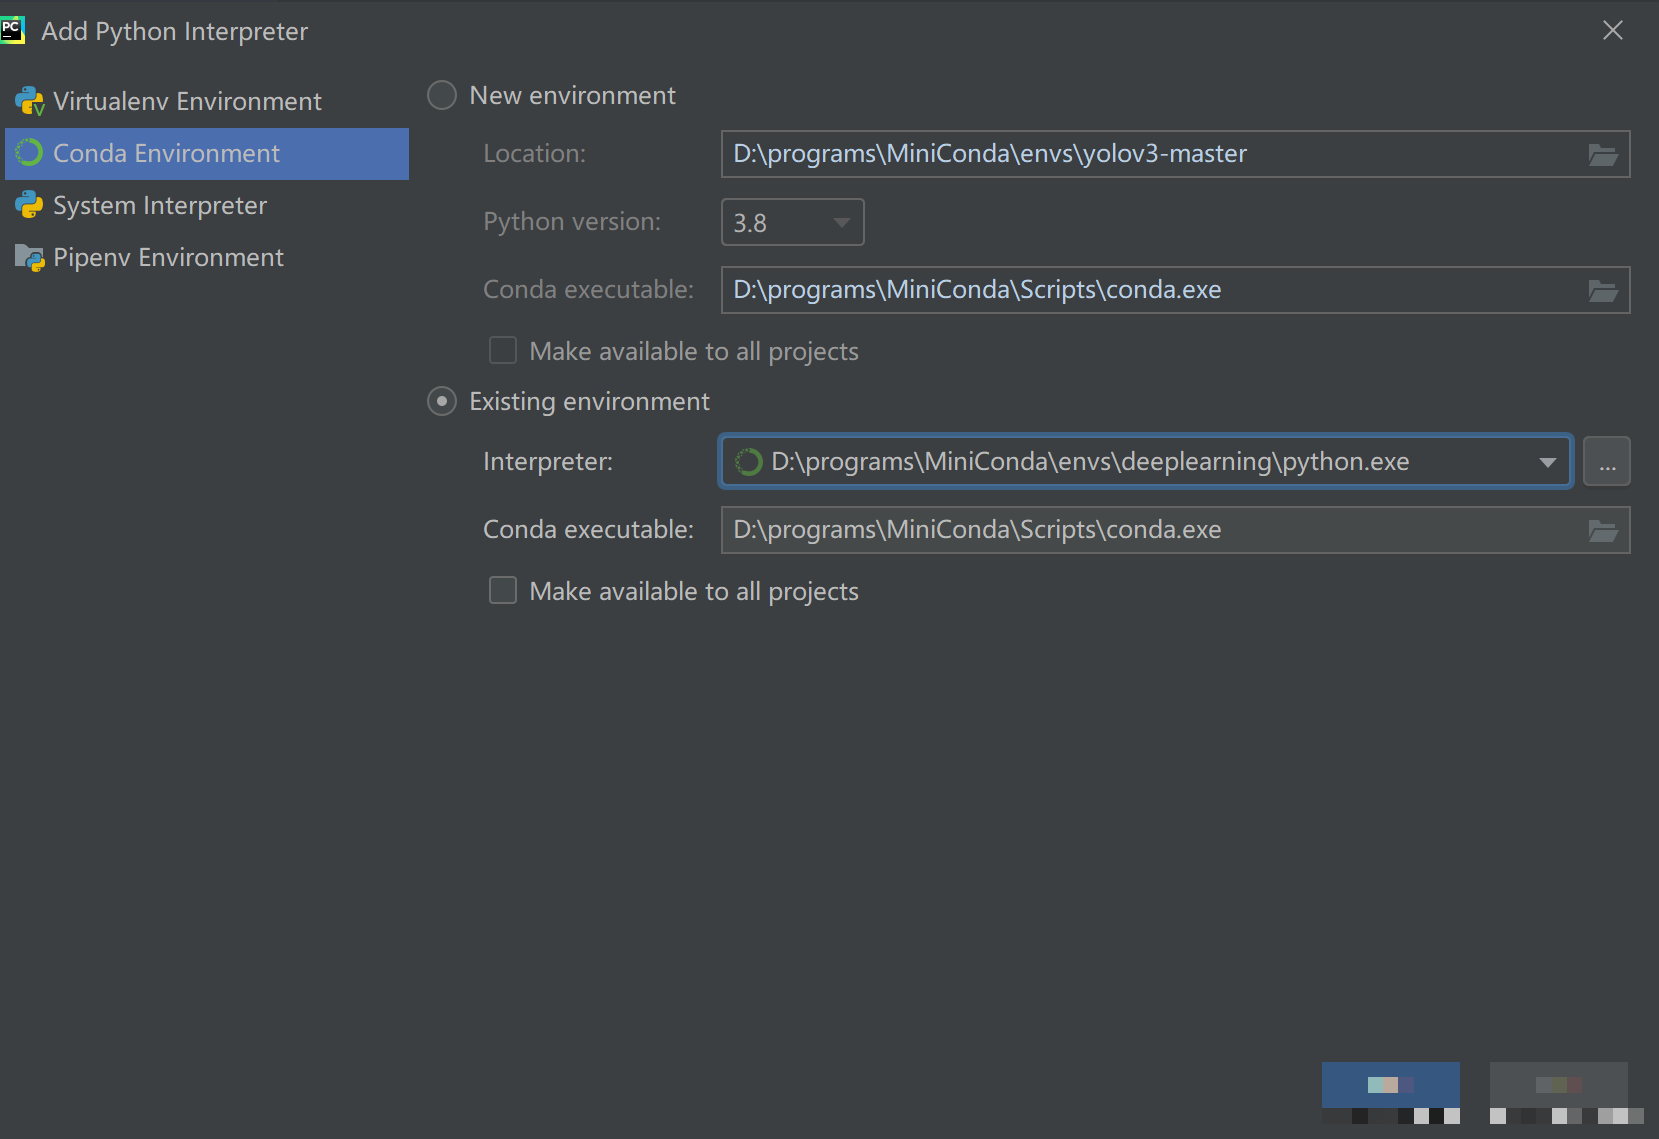Switch to Virtualenv Environment
The image size is (1659, 1139).
(187, 102)
